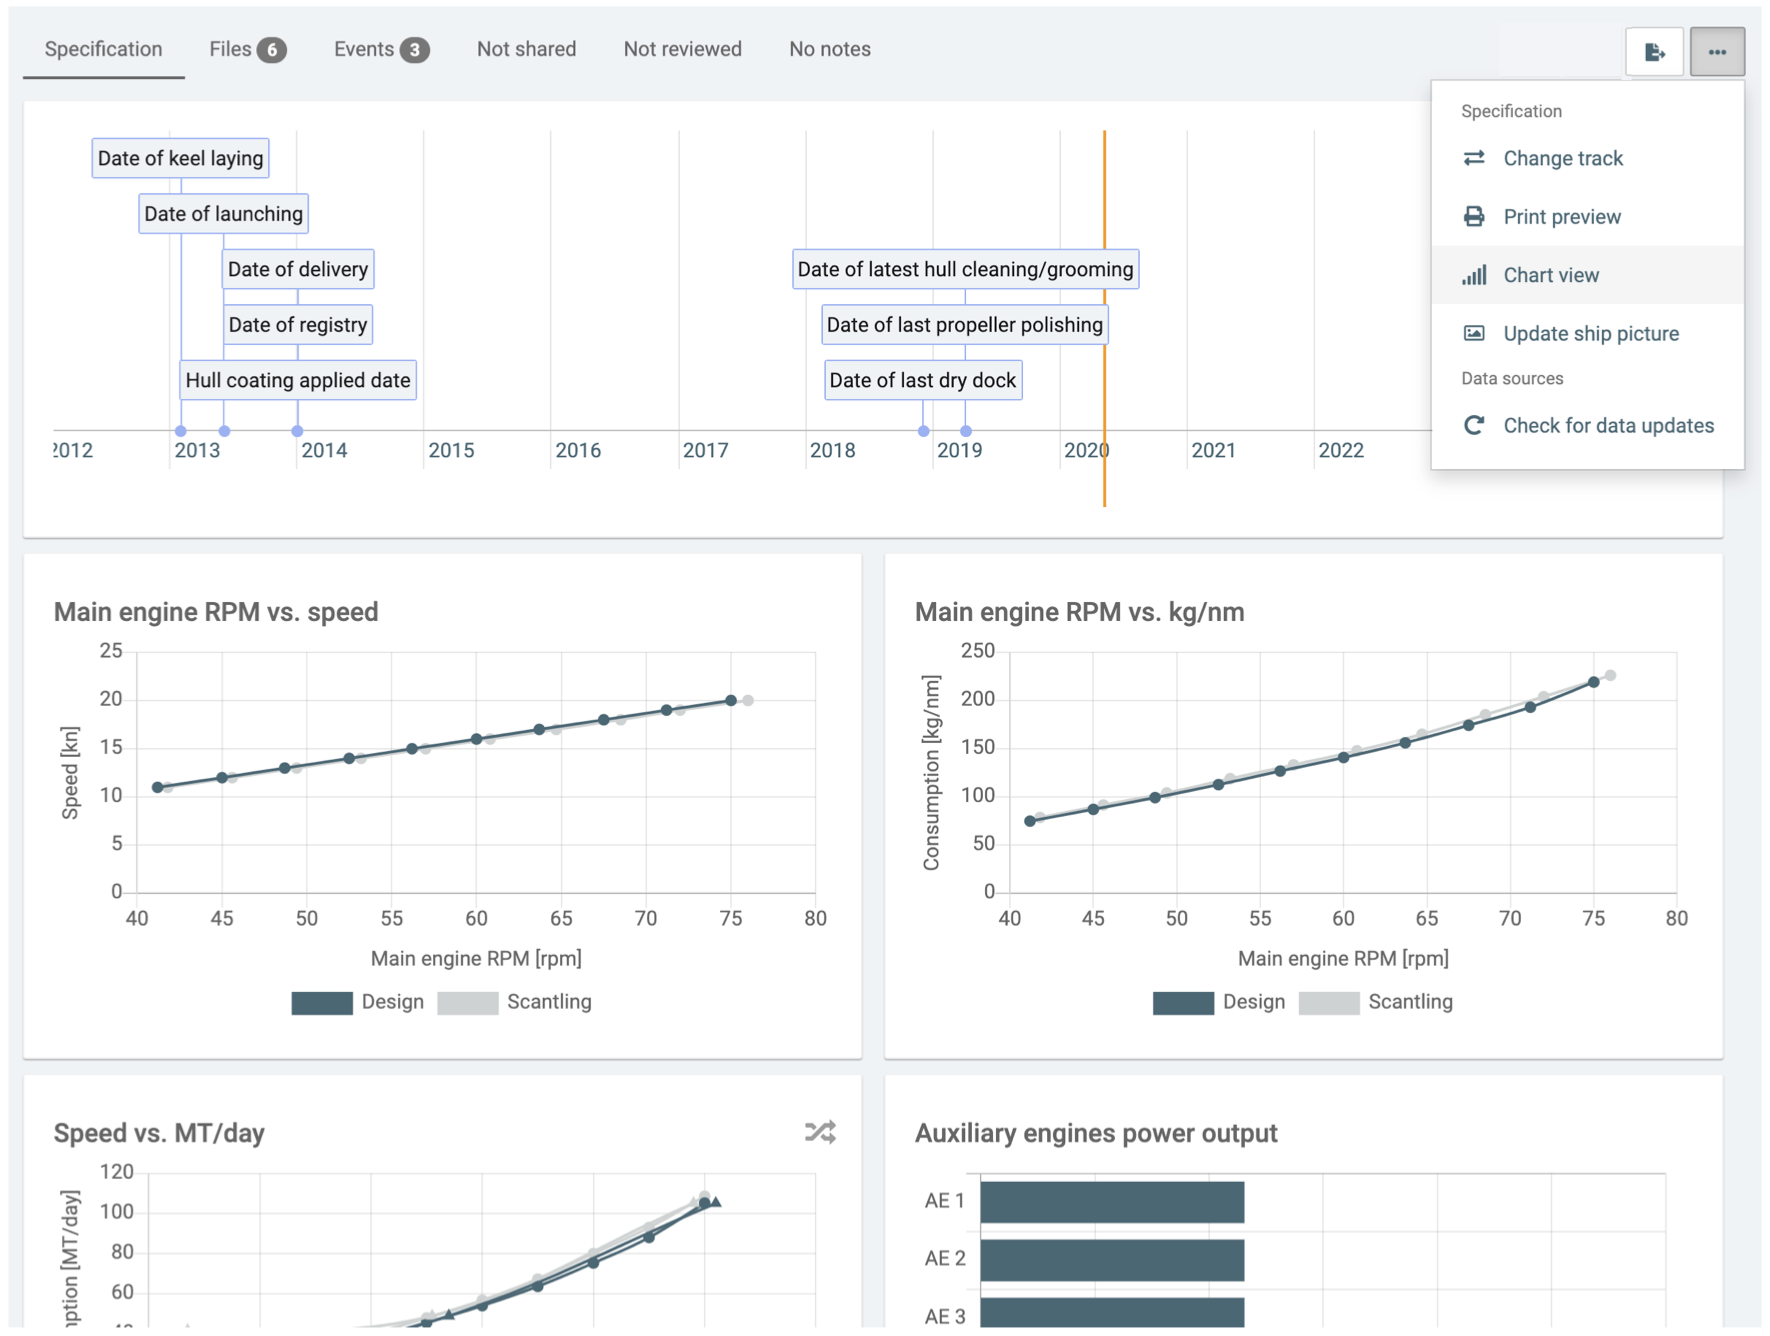Select the Specification tab
Viewport: 1770px width, 1336px height.
point(103,49)
